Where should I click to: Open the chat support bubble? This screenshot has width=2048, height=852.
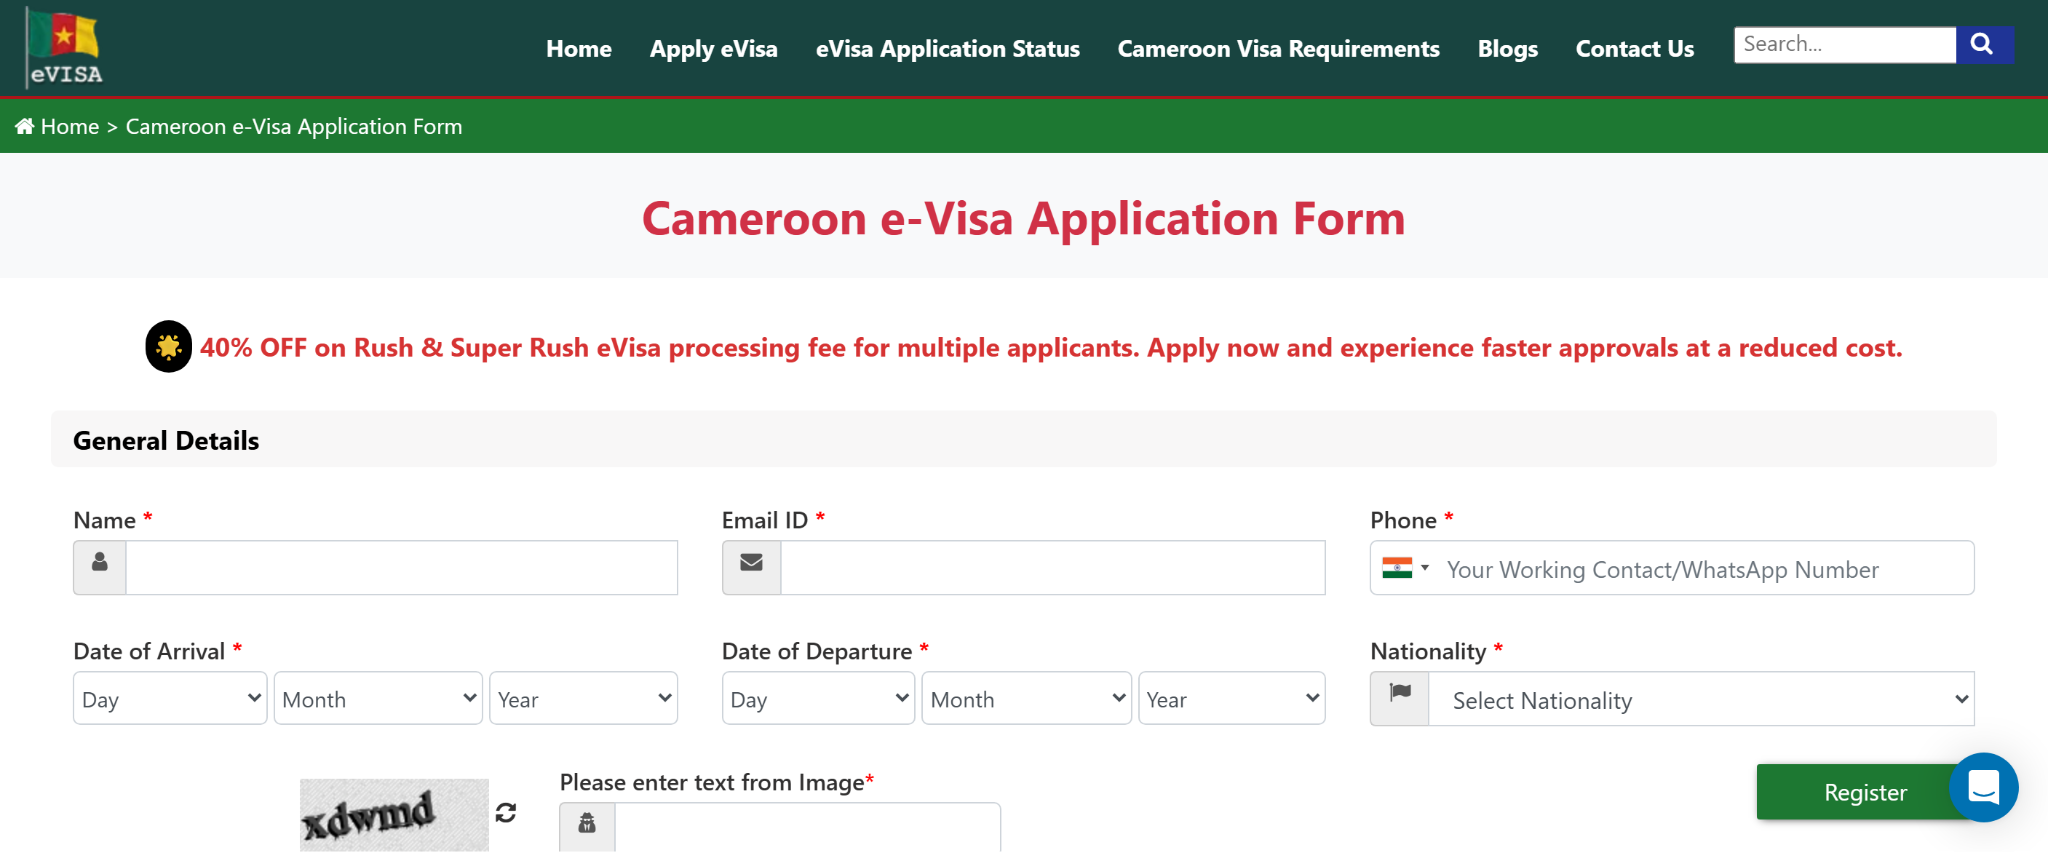[x=1983, y=788]
